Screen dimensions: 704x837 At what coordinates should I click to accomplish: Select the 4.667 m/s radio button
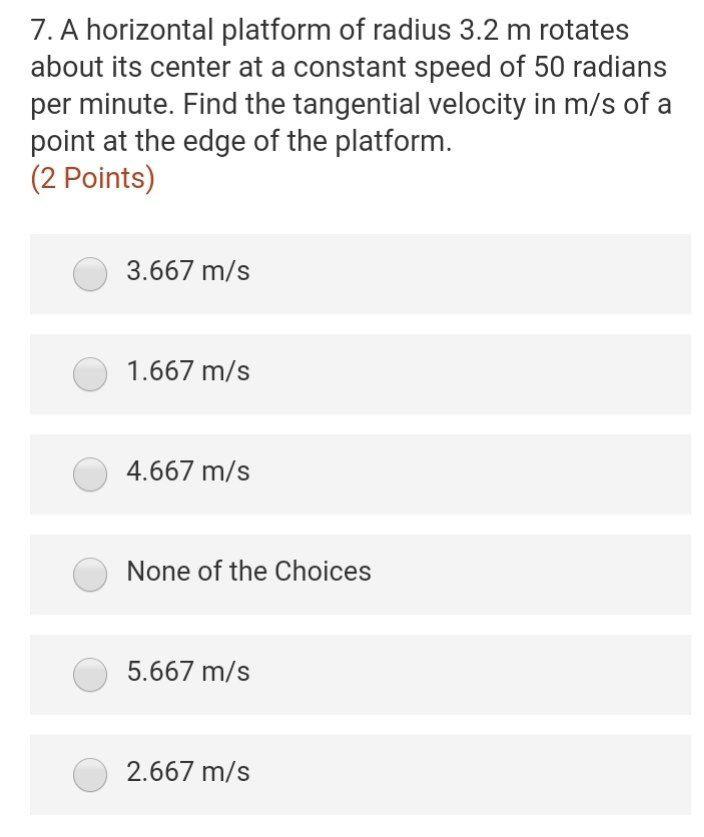90,474
